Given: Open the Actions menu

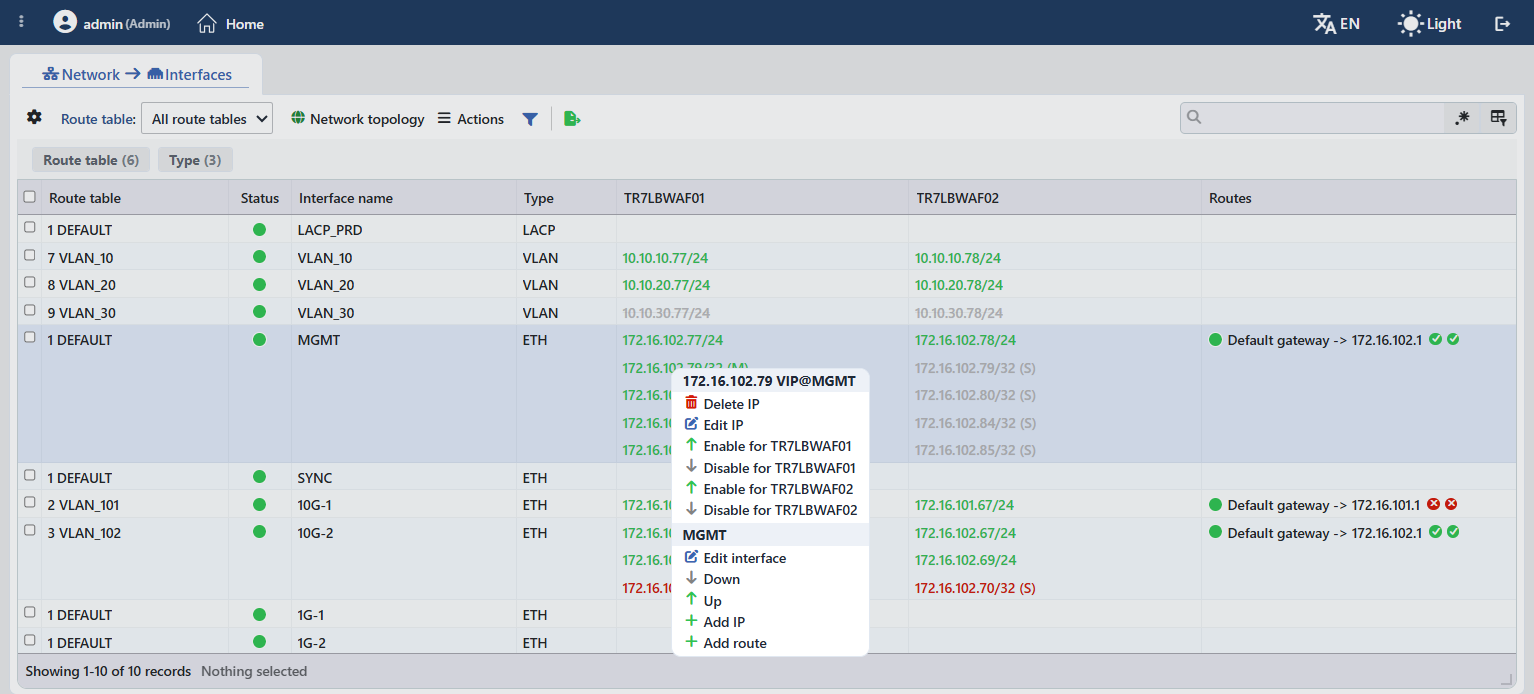Looking at the screenshot, I should point(471,119).
